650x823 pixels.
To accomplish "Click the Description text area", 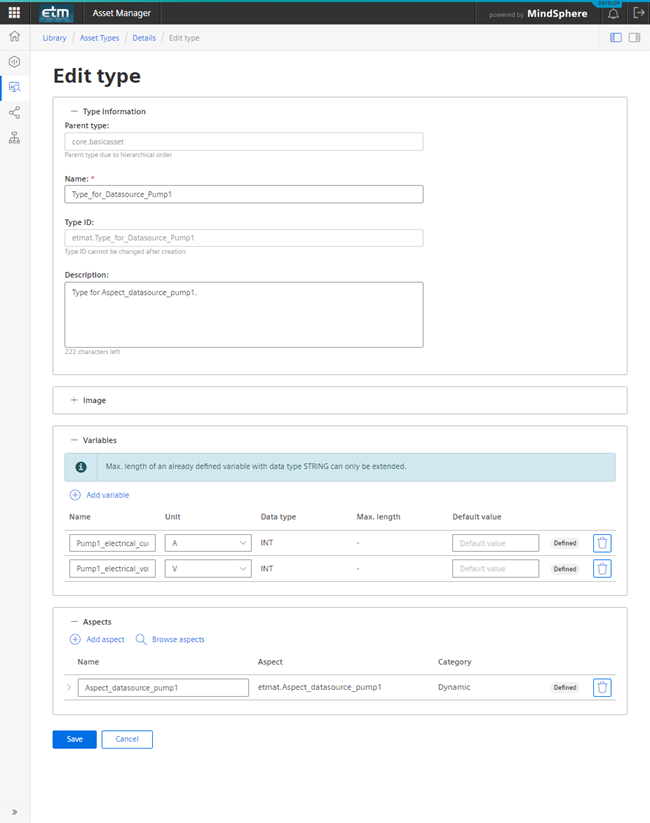I will tap(243, 314).
